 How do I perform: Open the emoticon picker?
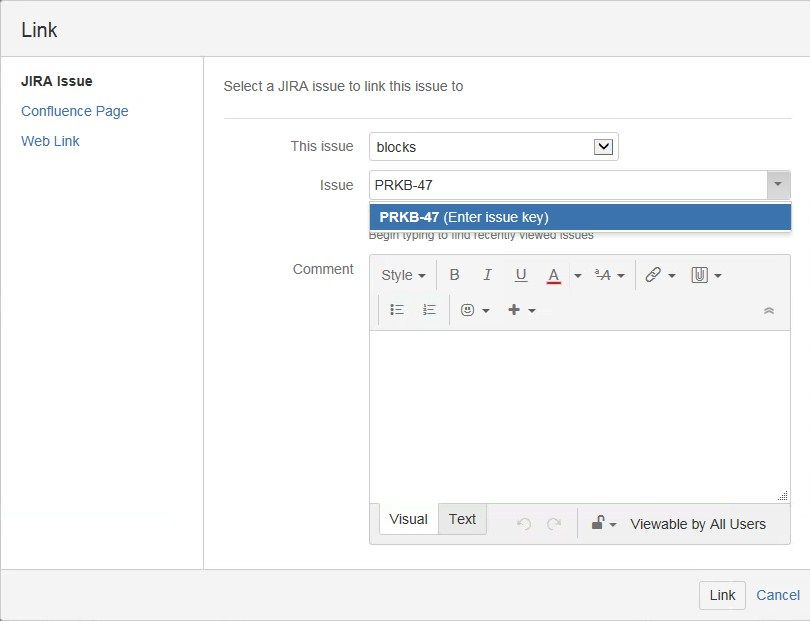click(x=467, y=310)
